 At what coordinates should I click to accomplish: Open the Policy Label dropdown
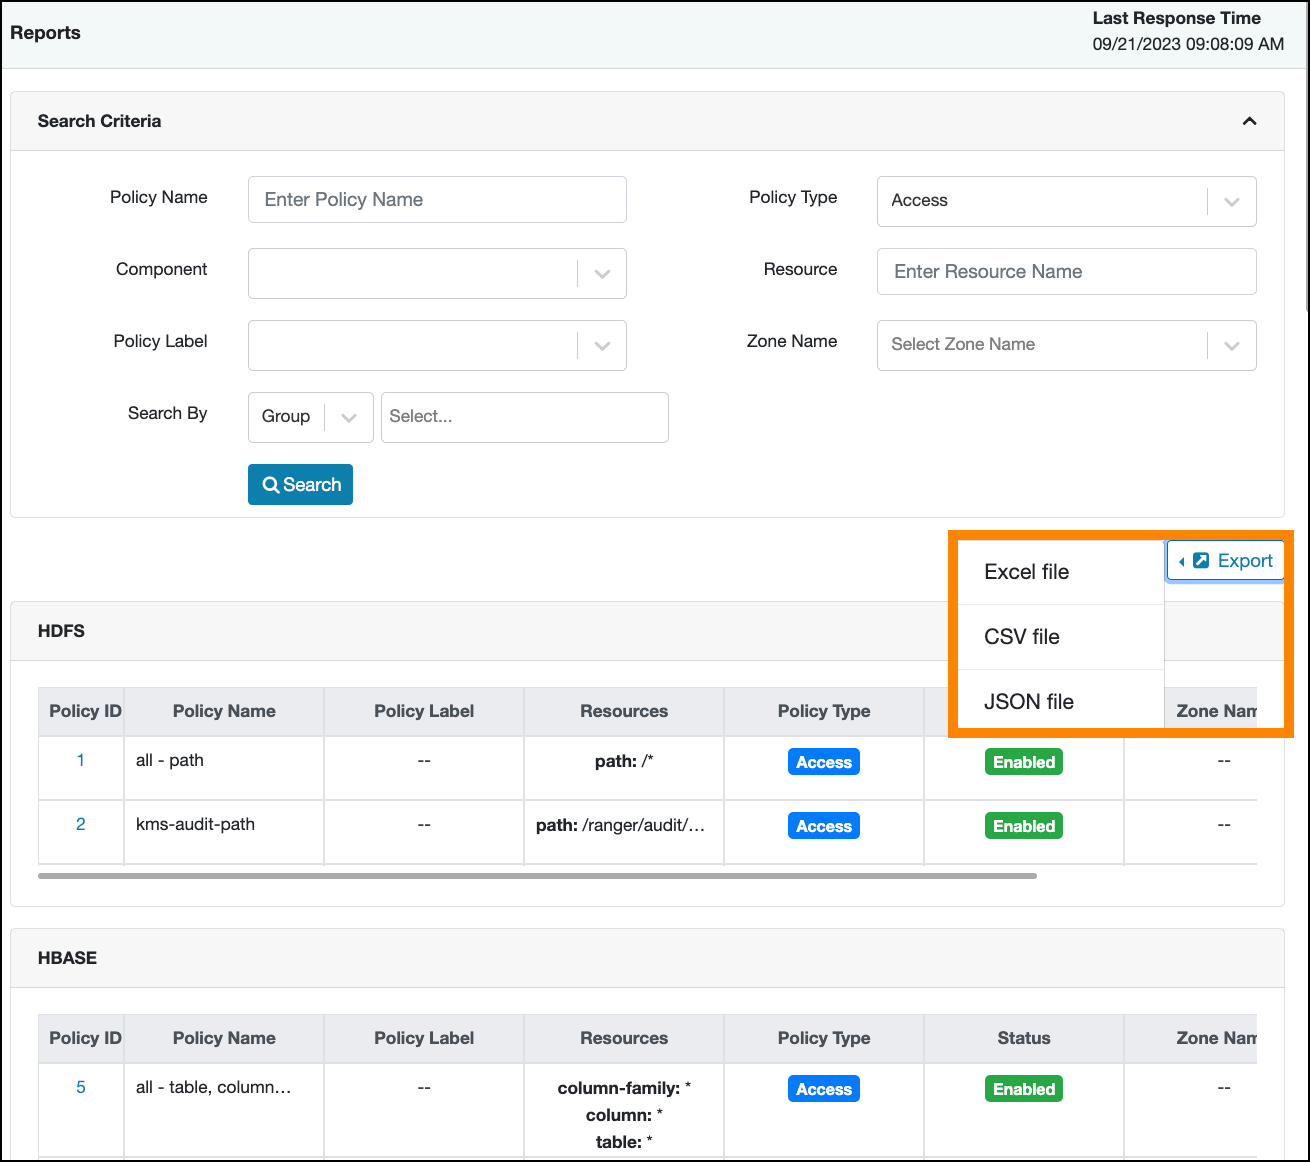pos(437,345)
